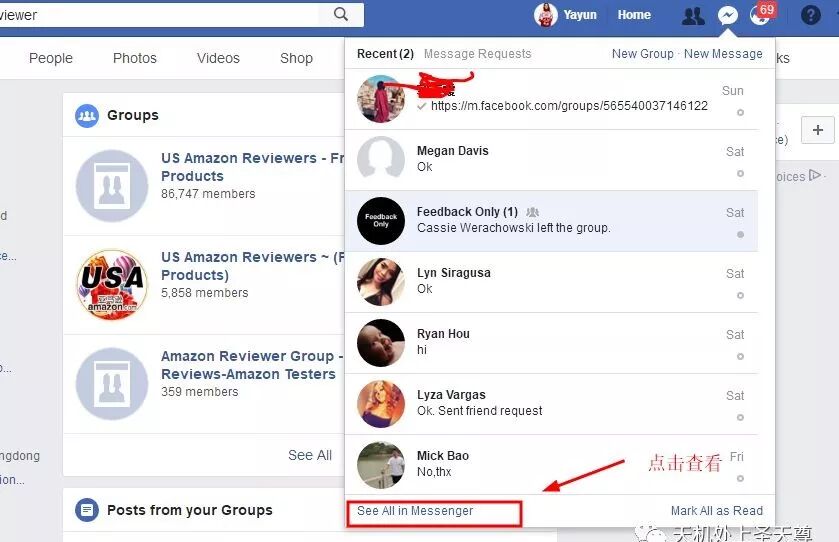839x542 pixels.
Task: Click the Messenger icon in top bar
Action: [x=728, y=16]
